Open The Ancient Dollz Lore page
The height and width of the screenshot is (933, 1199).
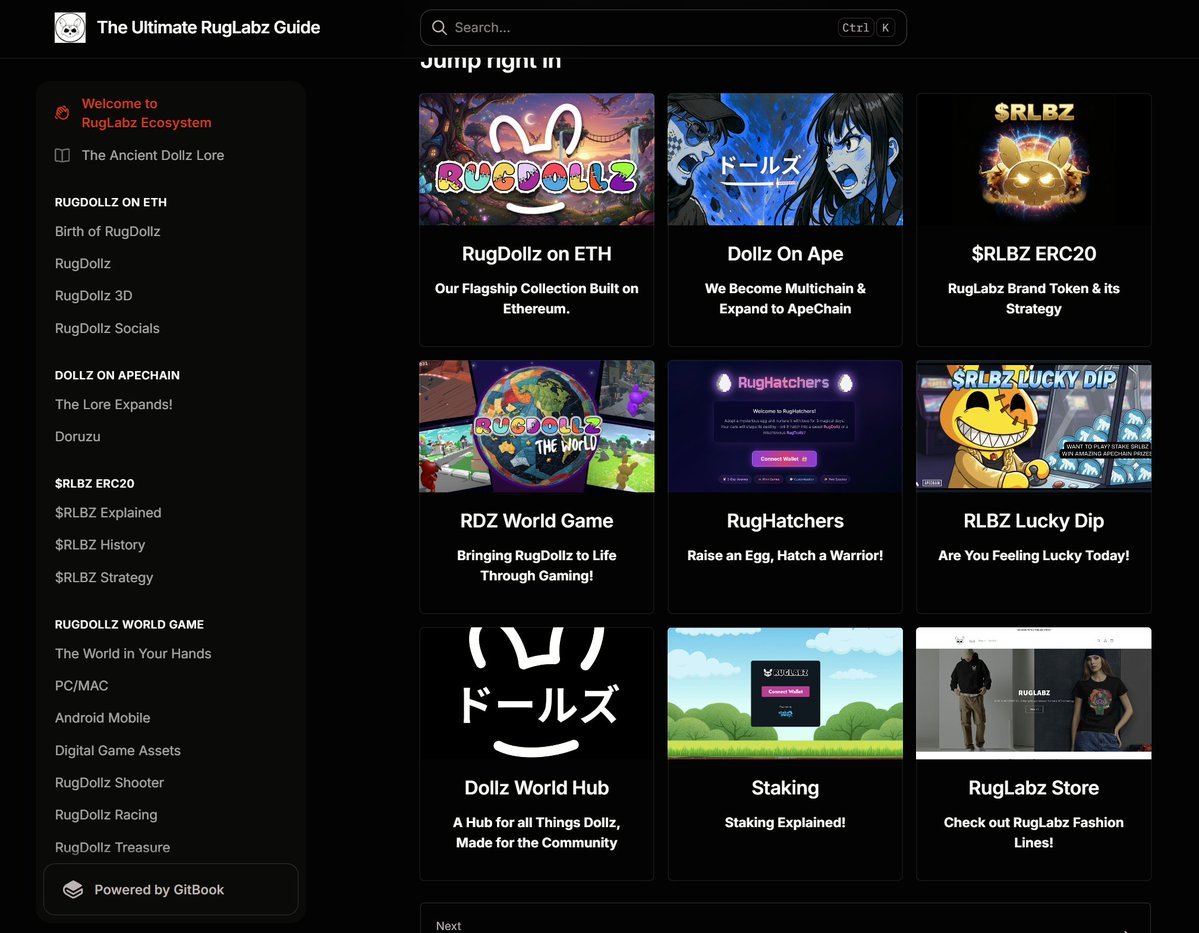tap(153, 155)
